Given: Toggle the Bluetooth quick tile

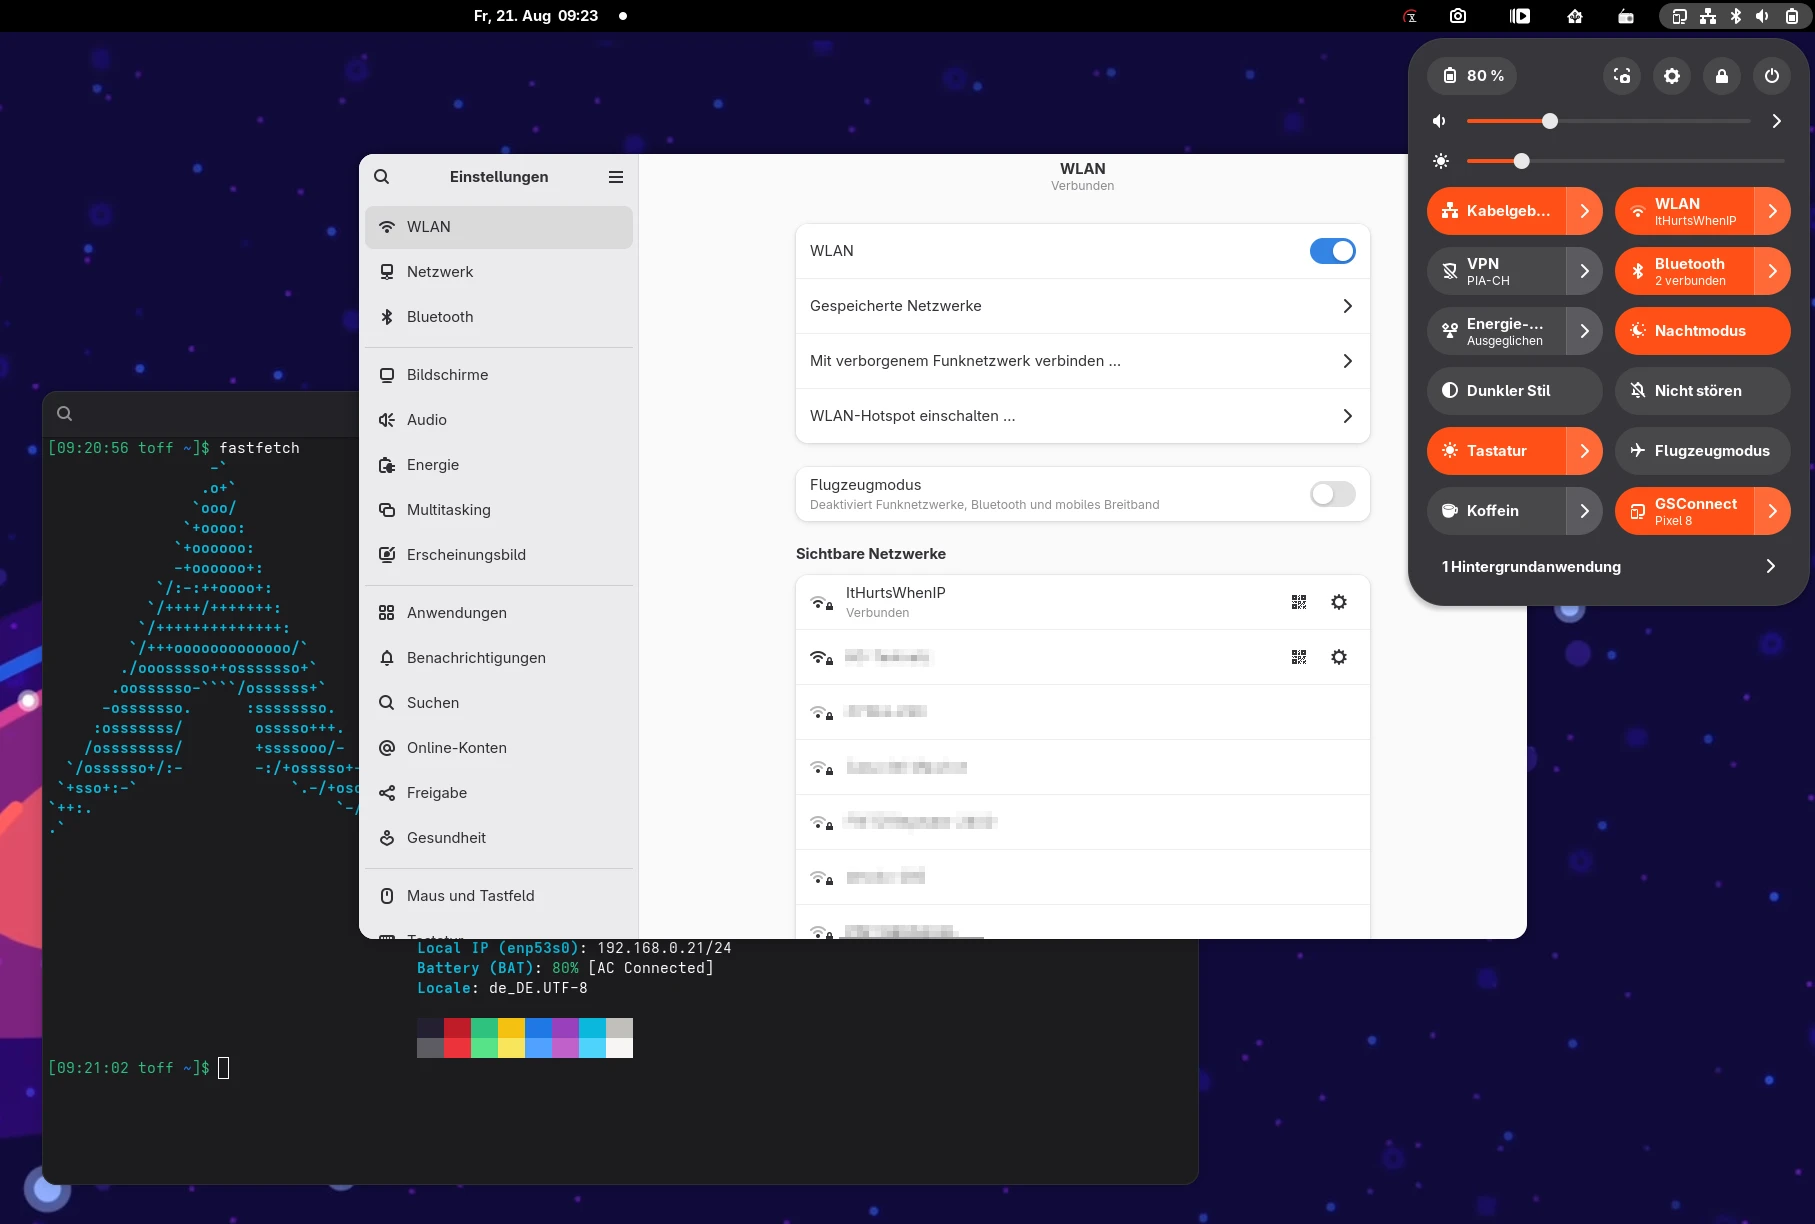Looking at the screenshot, I should click(1684, 271).
